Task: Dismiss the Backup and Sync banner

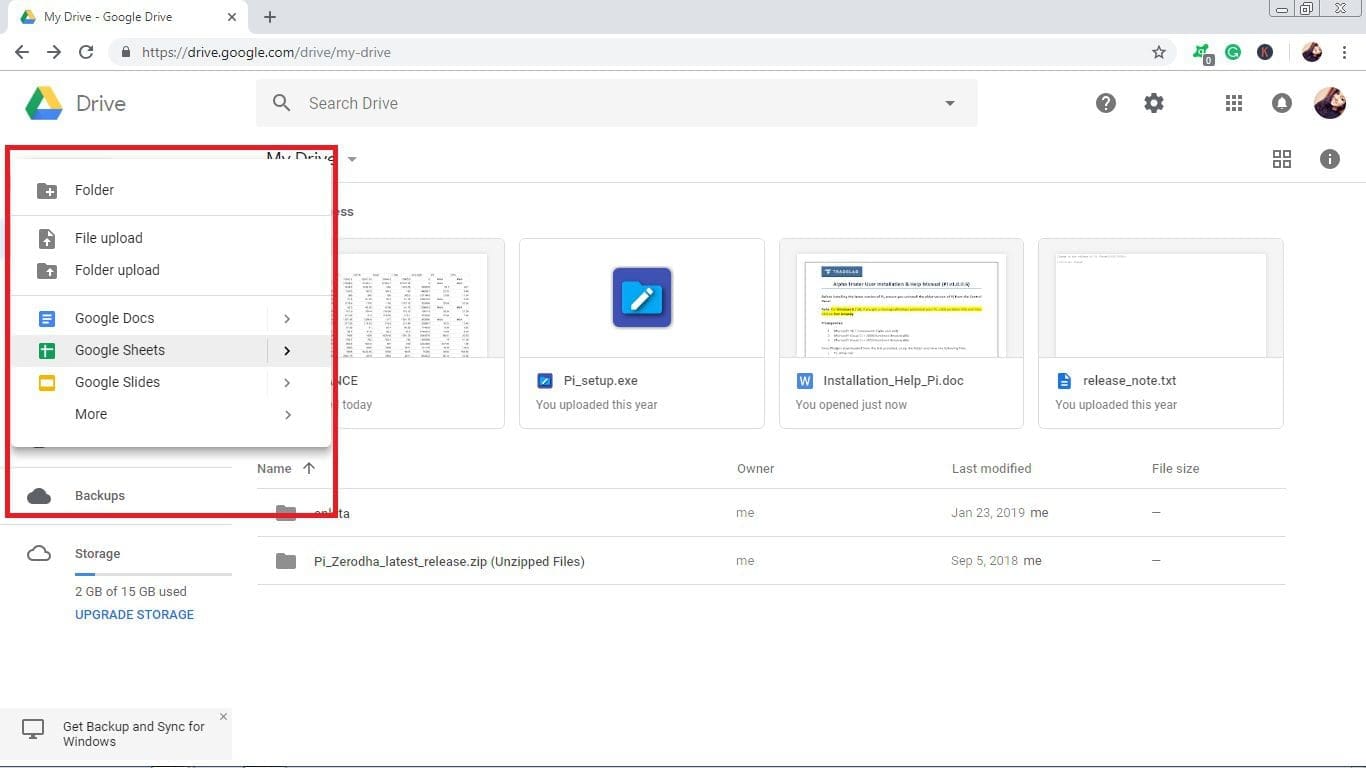Action: click(x=223, y=717)
